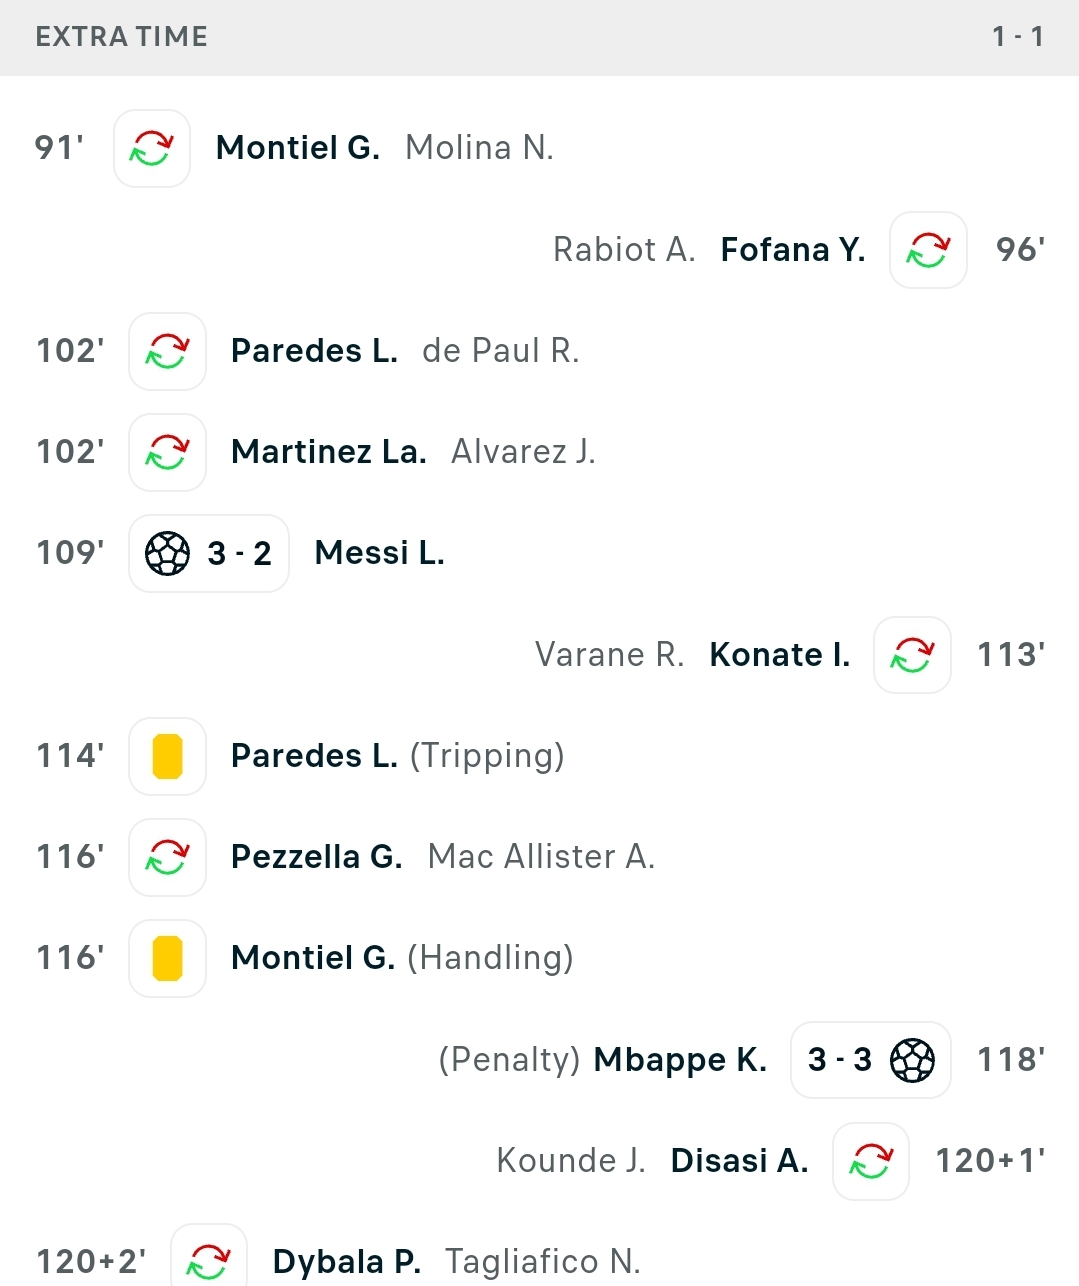Image resolution: width=1079 pixels, height=1286 pixels.
Task: Open Mac Allister A. player name
Action: (541, 857)
